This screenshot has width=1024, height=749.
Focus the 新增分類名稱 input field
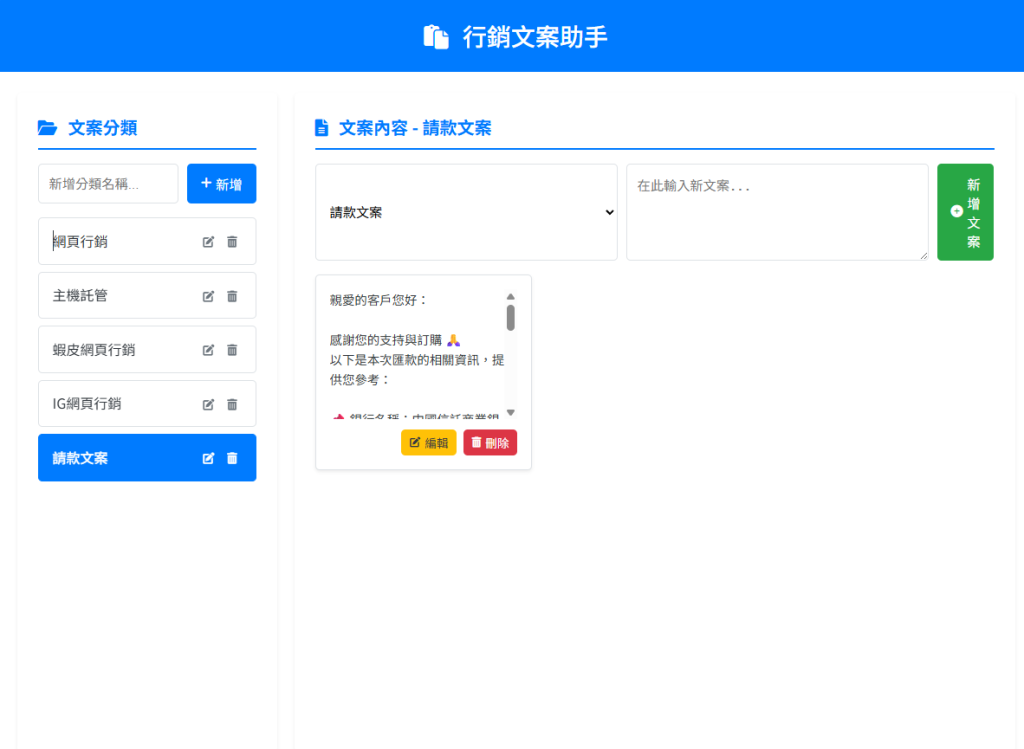point(108,184)
